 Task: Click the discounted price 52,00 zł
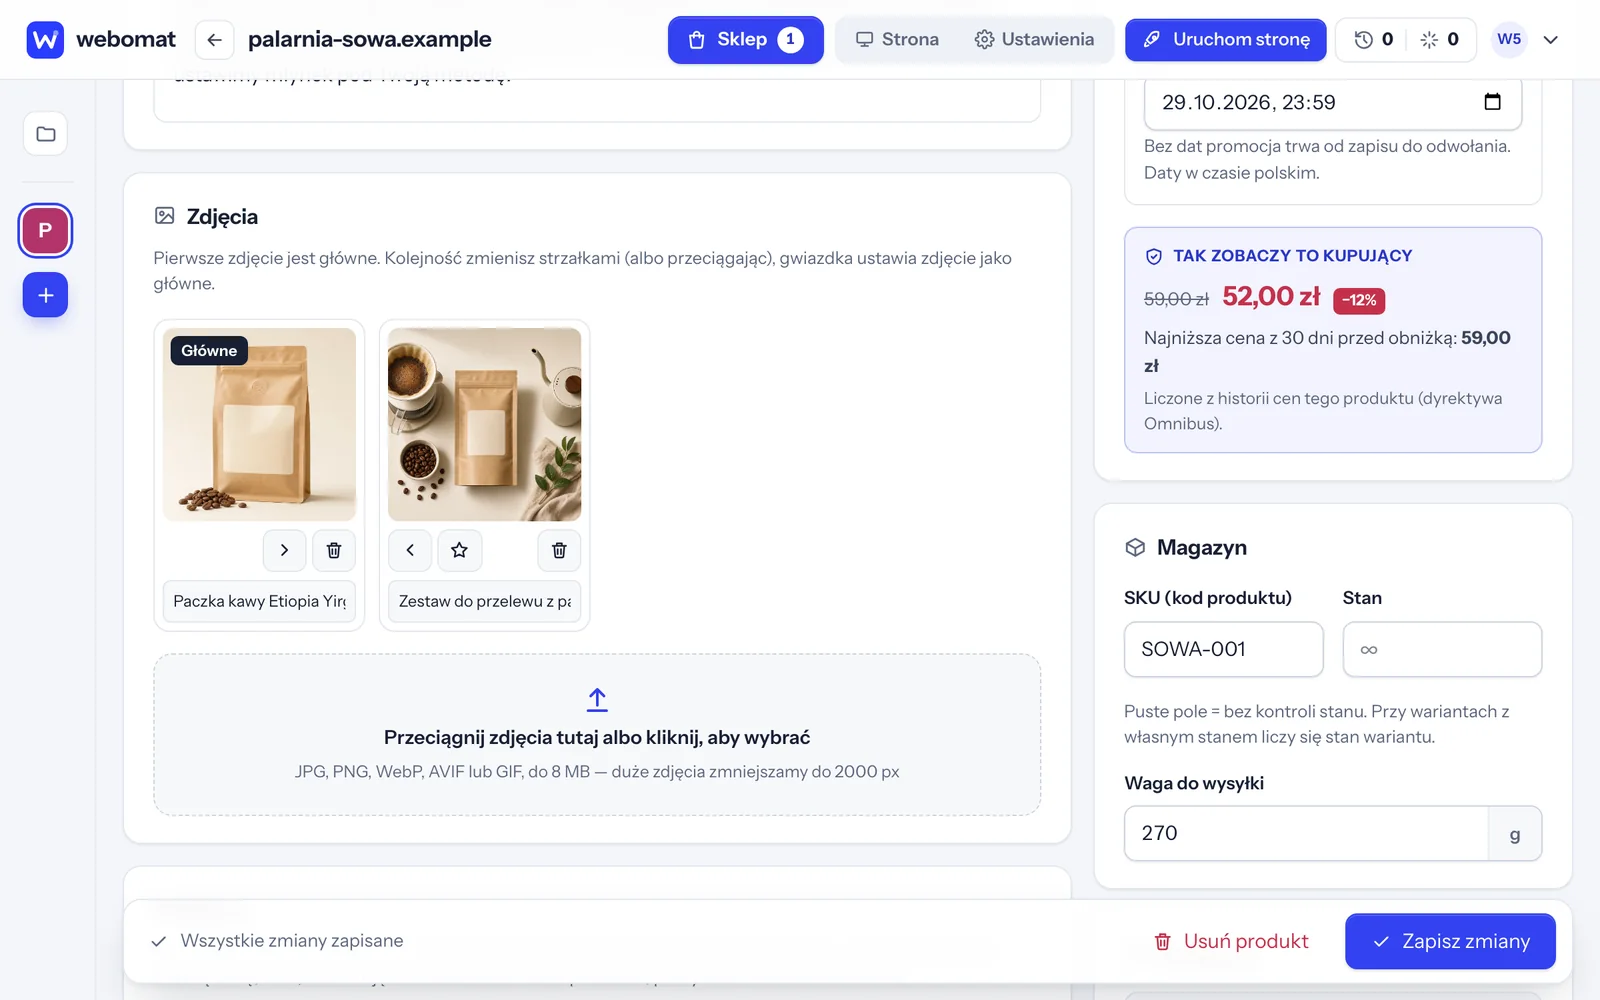point(1271,297)
